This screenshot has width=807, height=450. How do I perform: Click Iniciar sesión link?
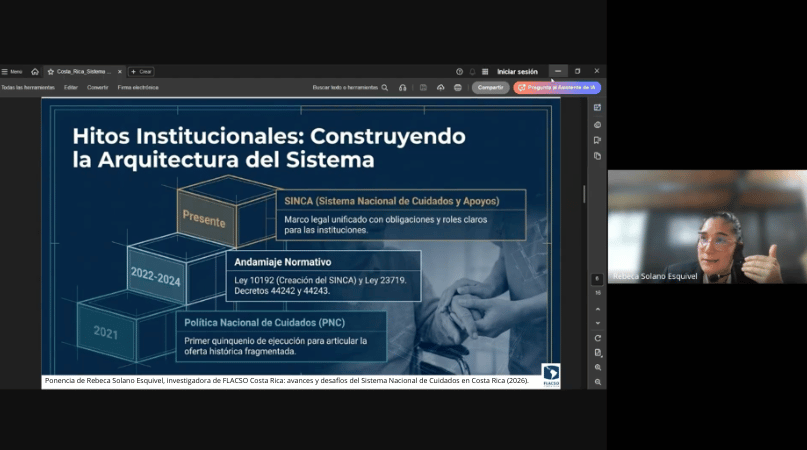[x=517, y=72]
